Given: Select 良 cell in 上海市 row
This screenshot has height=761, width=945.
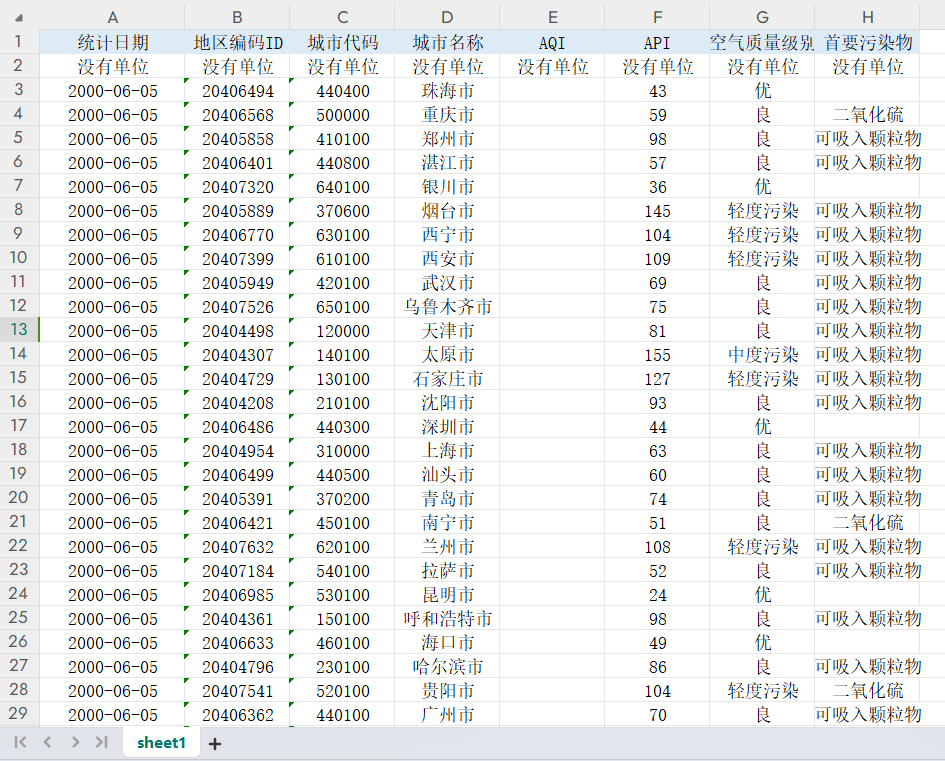Looking at the screenshot, I should click(762, 450).
